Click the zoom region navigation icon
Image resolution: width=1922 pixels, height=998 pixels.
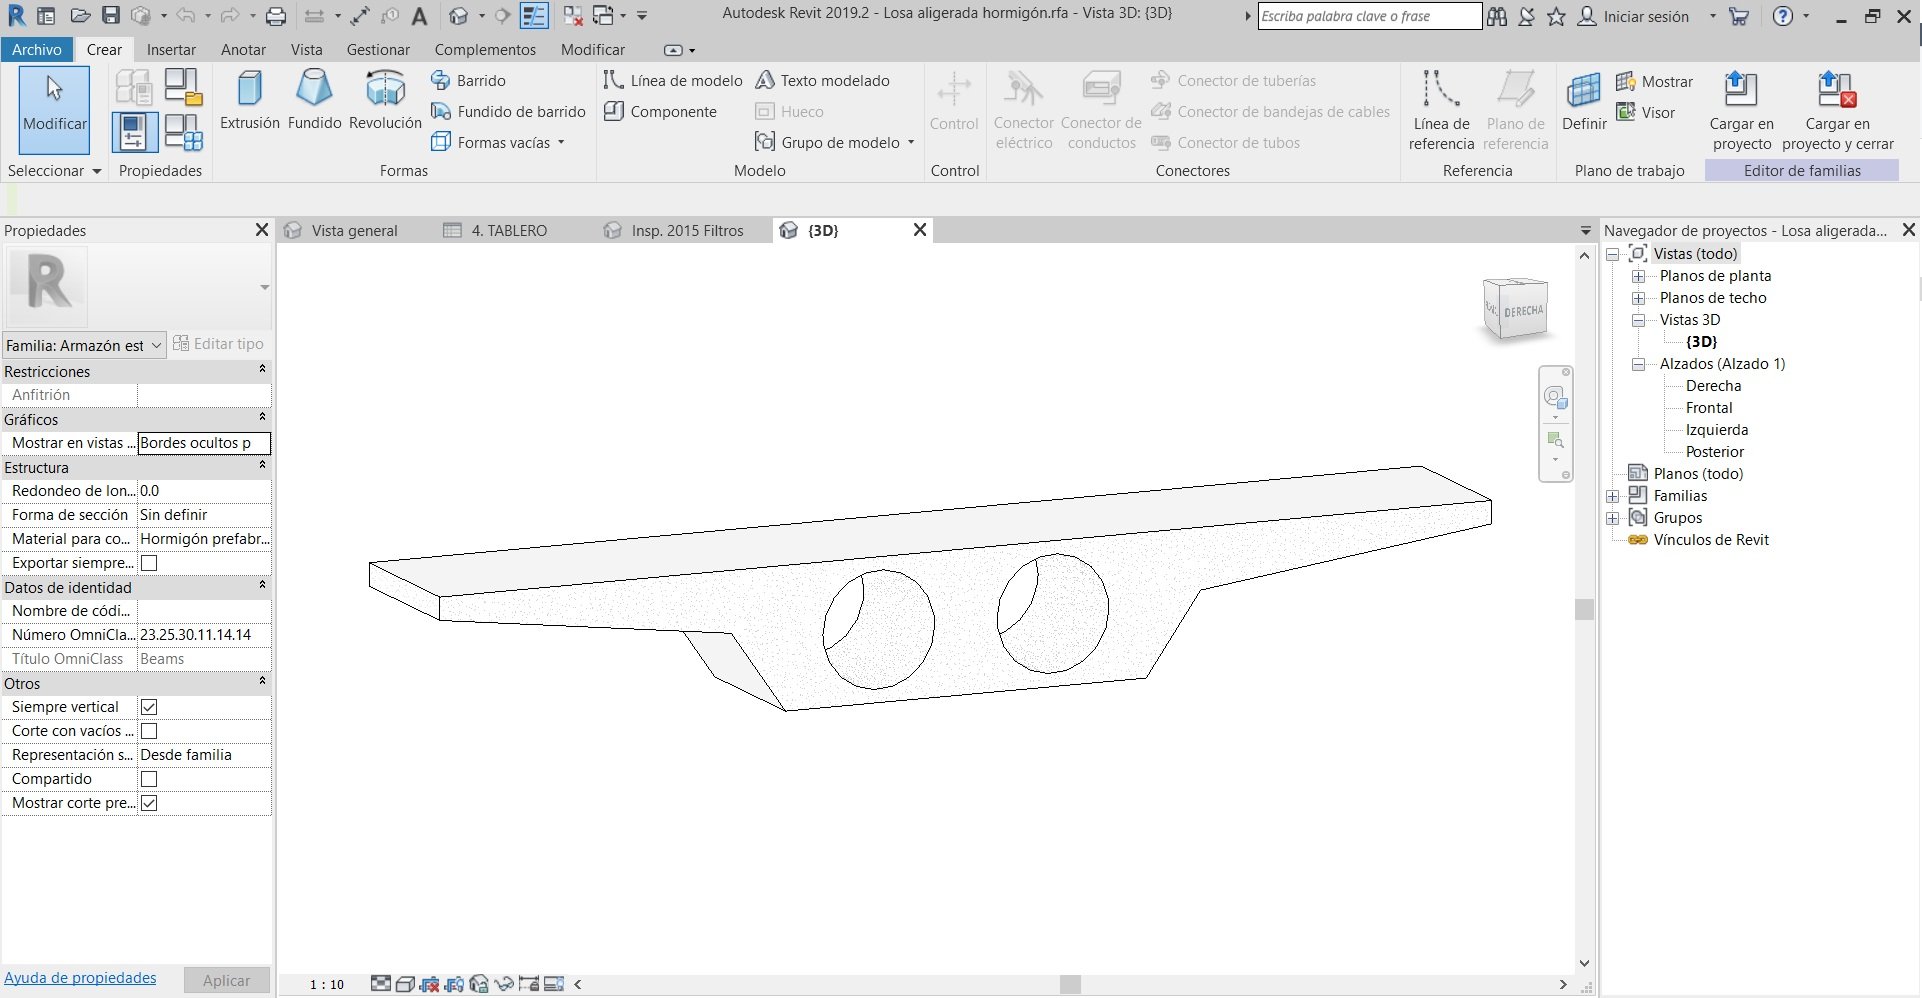coord(1554,440)
